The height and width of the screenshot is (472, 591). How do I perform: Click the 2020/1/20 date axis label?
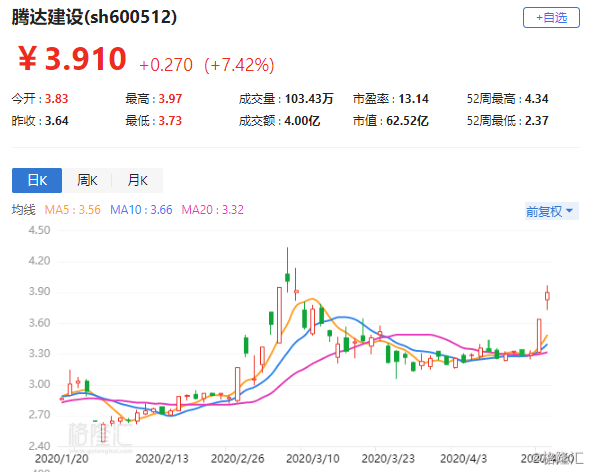(x=62, y=459)
